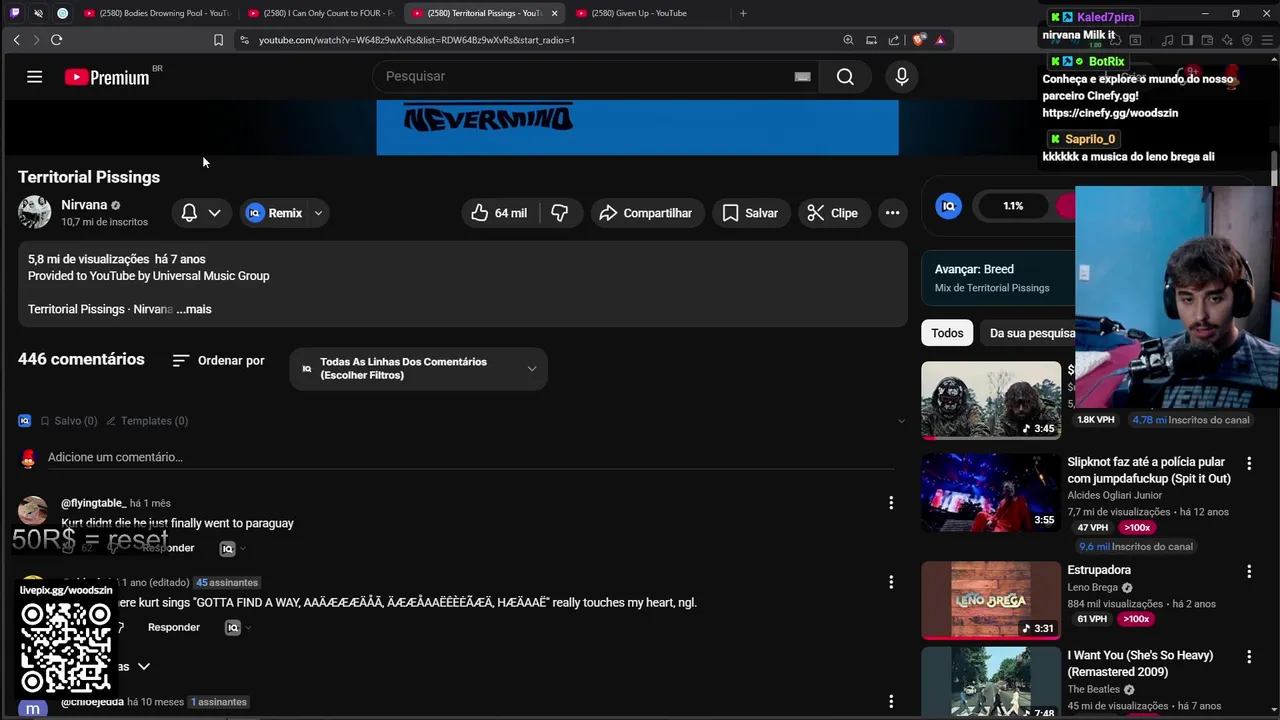1280x720 pixels.
Task: Expand notification options chevron next to bell
Action: (x=214, y=213)
